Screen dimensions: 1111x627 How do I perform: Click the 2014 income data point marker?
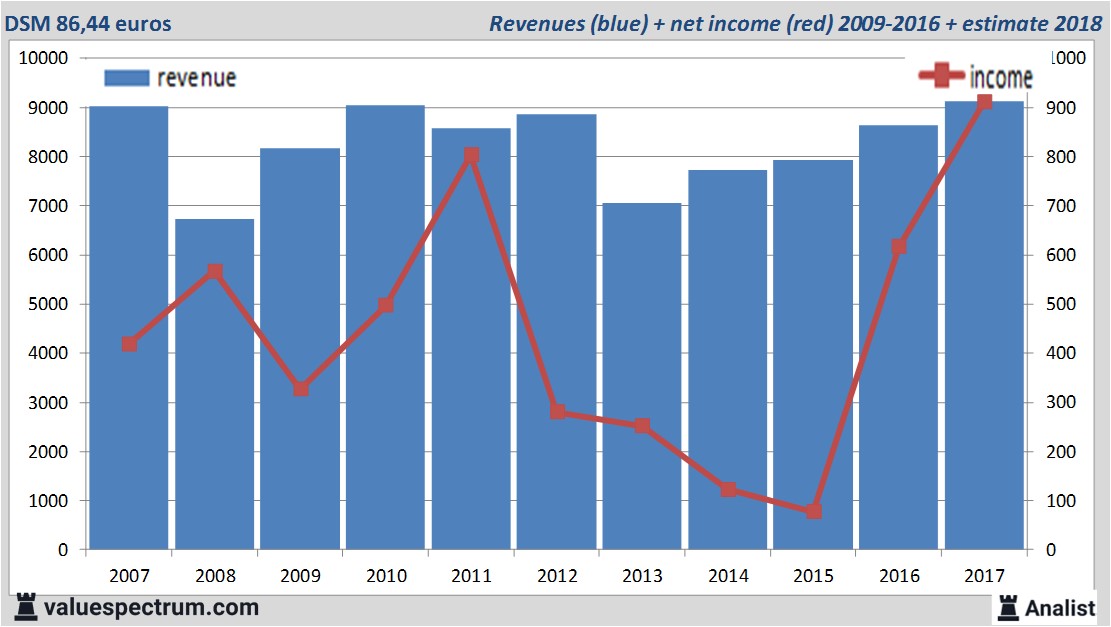[728, 490]
